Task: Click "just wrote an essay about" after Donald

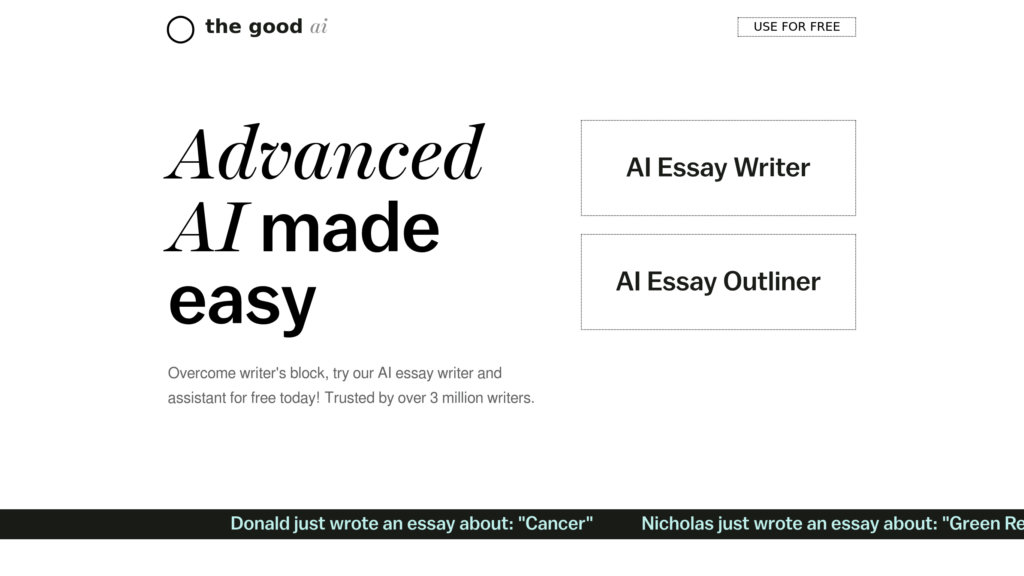Action: [x=403, y=524]
